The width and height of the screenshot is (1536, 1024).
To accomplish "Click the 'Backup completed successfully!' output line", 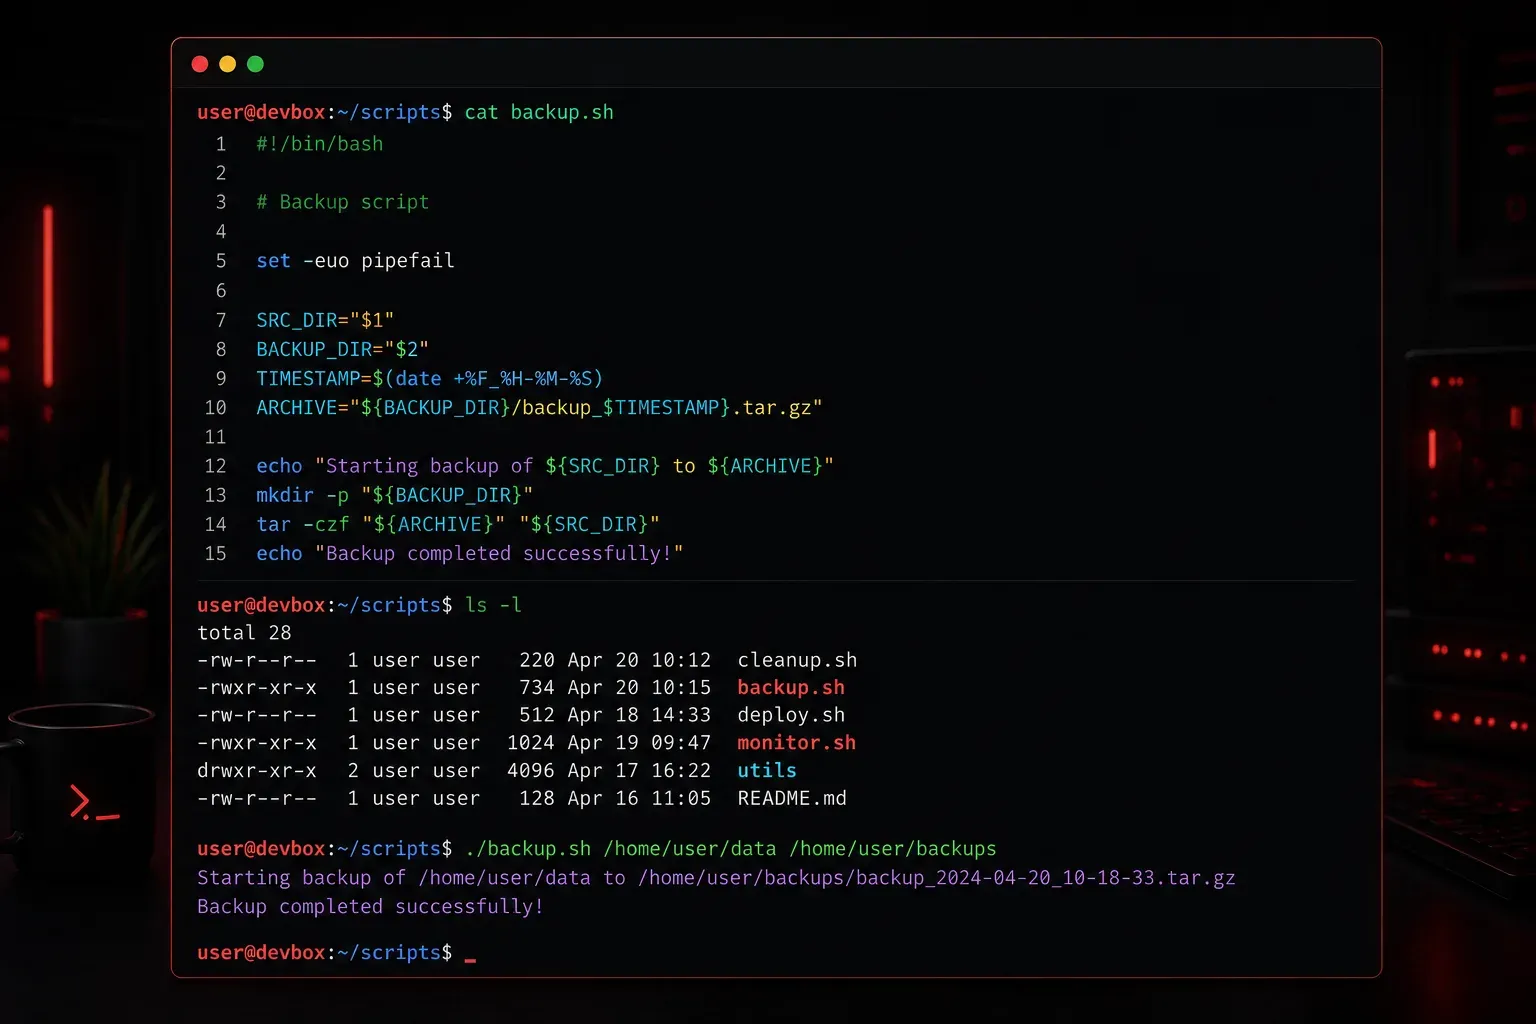I will 370,907.
